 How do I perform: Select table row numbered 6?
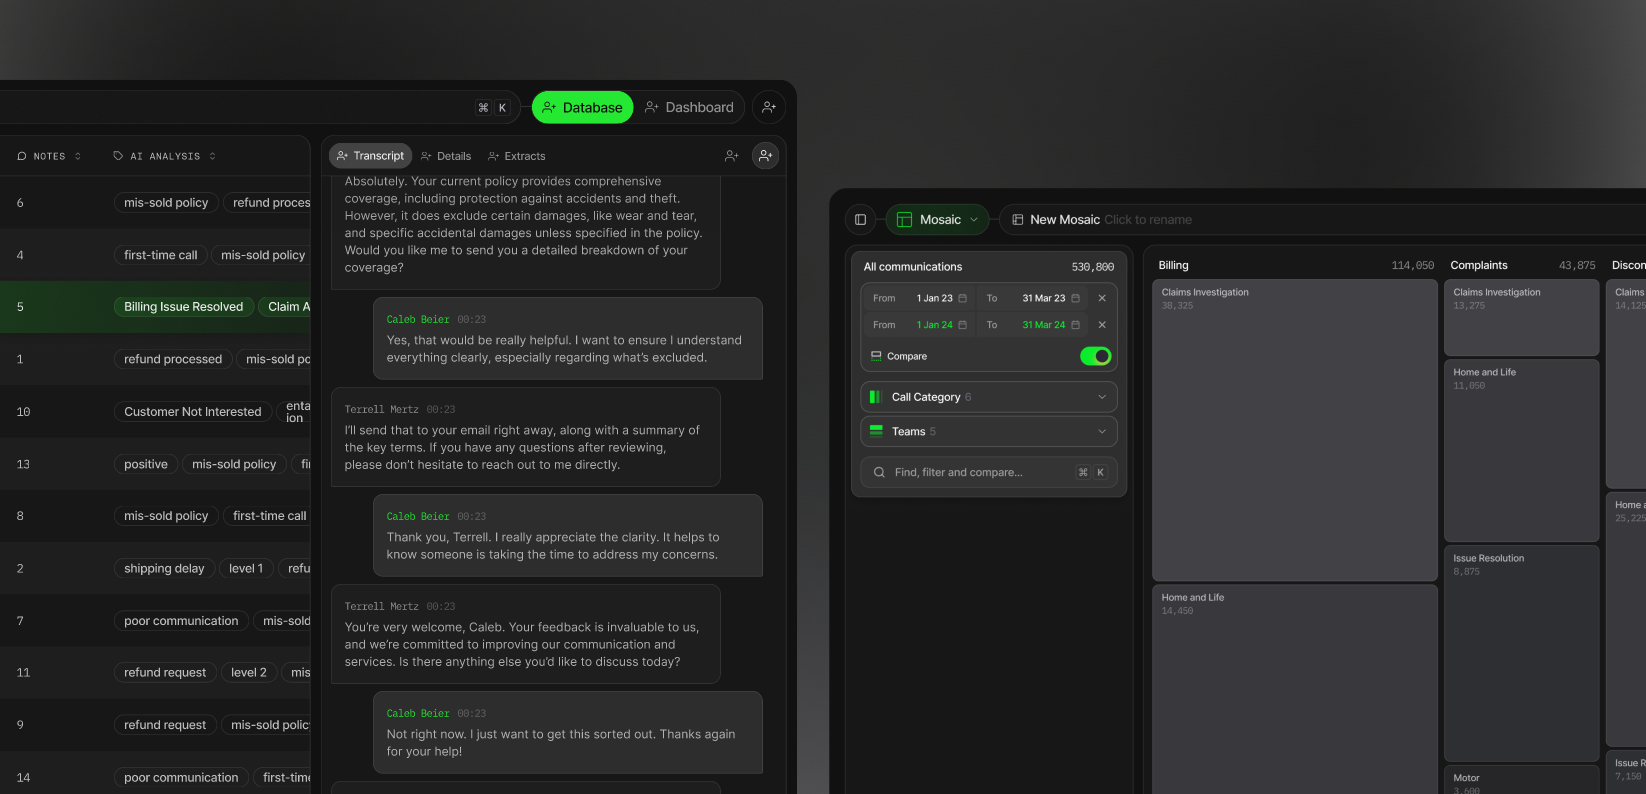click(155, 203)
